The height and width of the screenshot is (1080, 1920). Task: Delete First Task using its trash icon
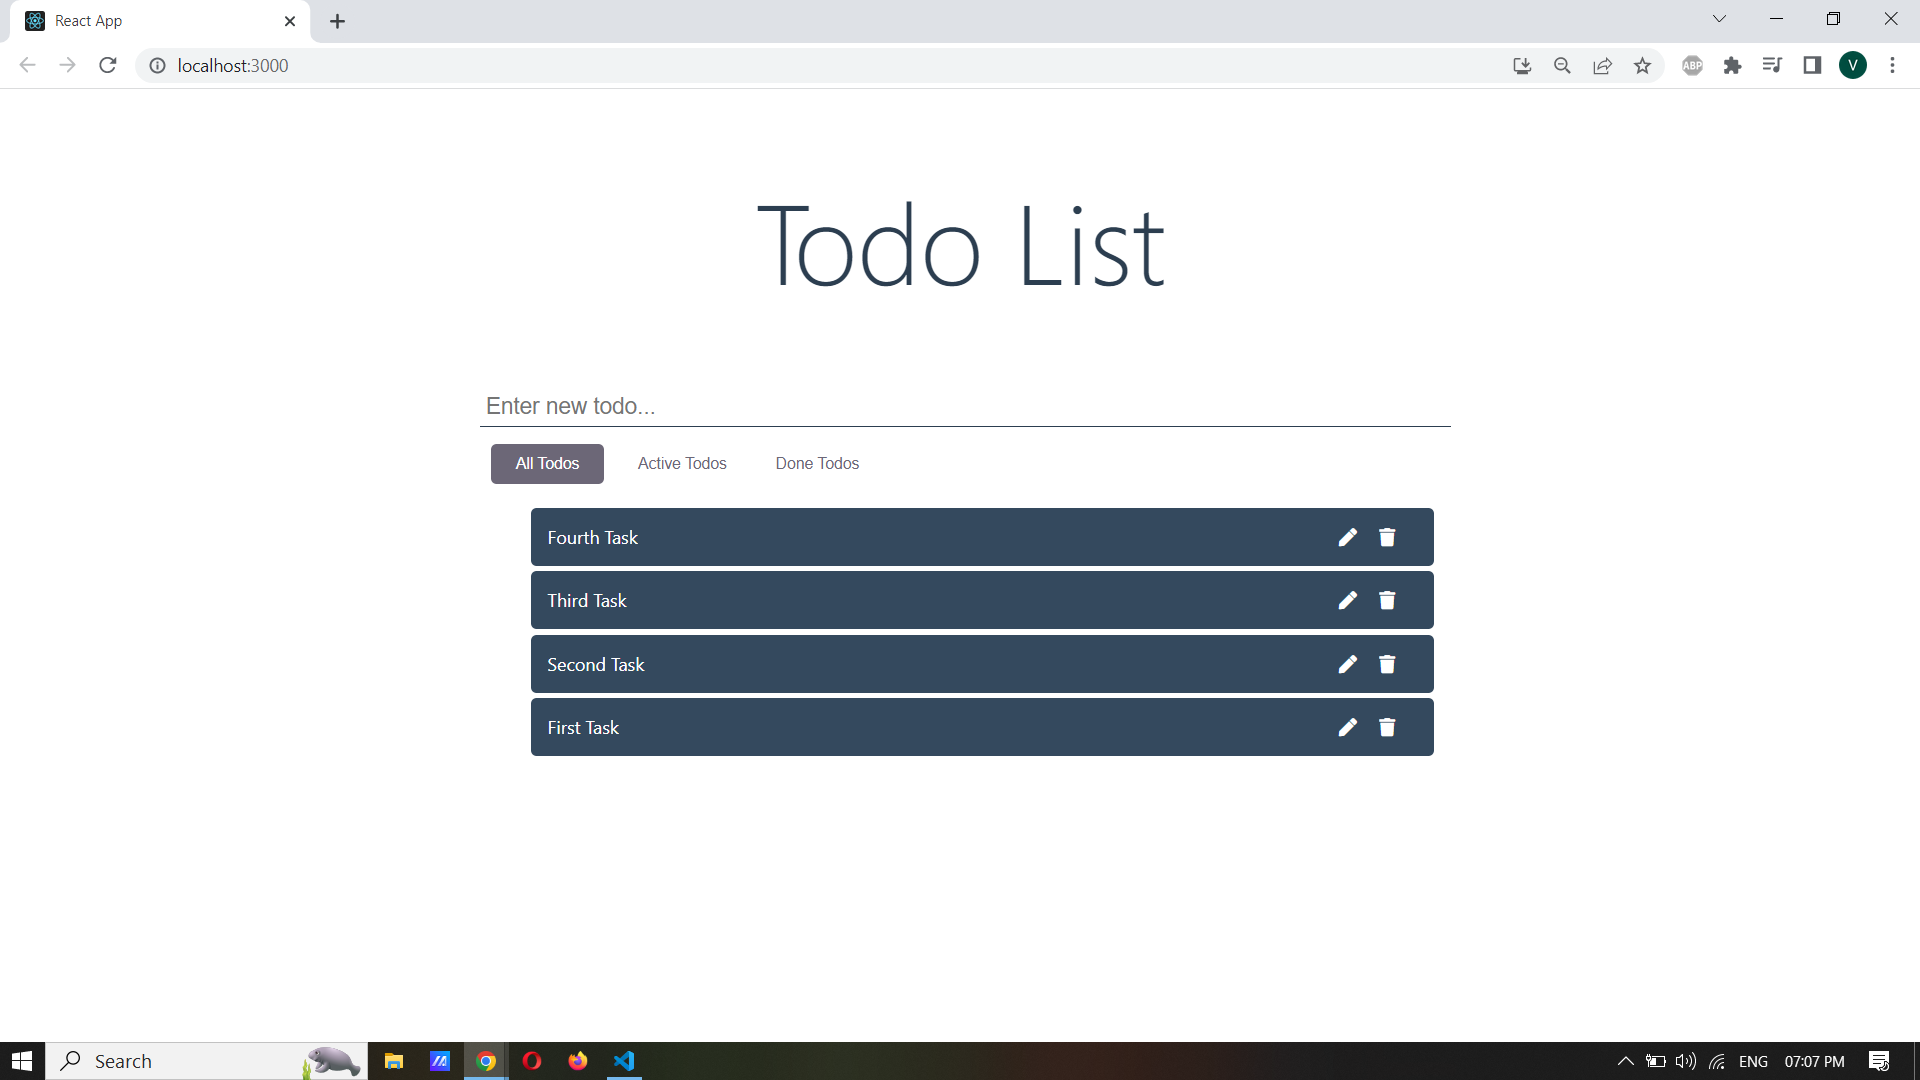click(1387, 727)
